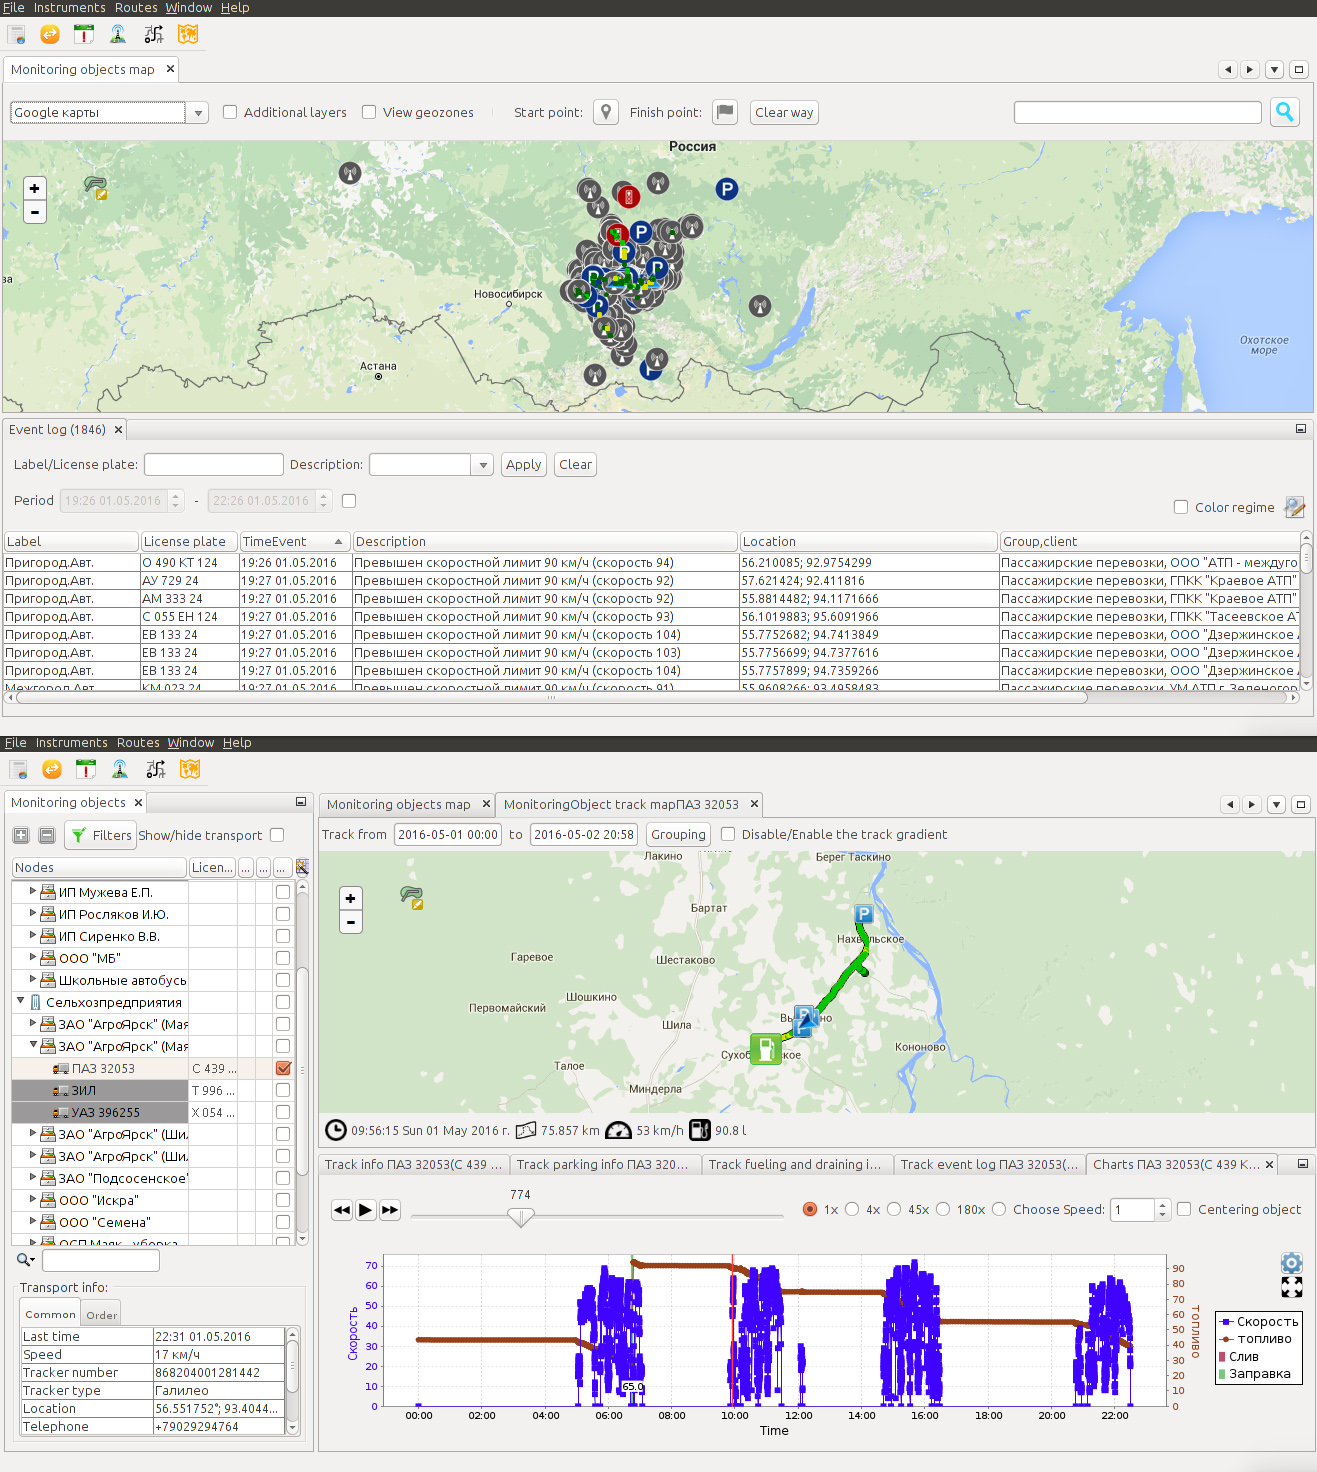1317x1472 pixels.
Task: Click Apply in the Event log filter
Action: coord(523,465)
